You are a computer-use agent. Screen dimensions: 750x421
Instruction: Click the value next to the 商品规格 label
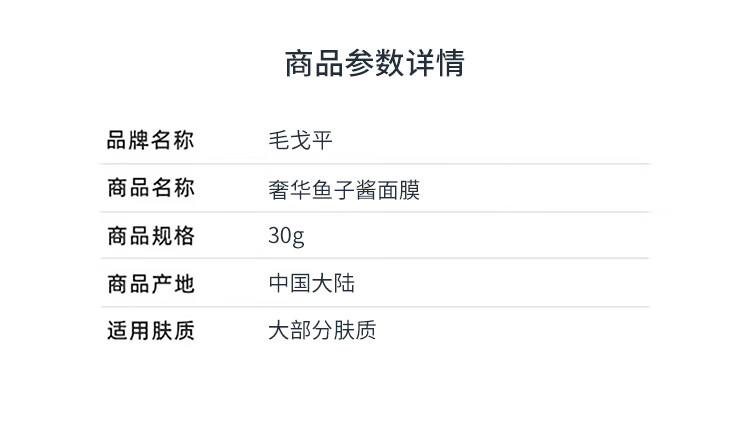pos(286,237)
